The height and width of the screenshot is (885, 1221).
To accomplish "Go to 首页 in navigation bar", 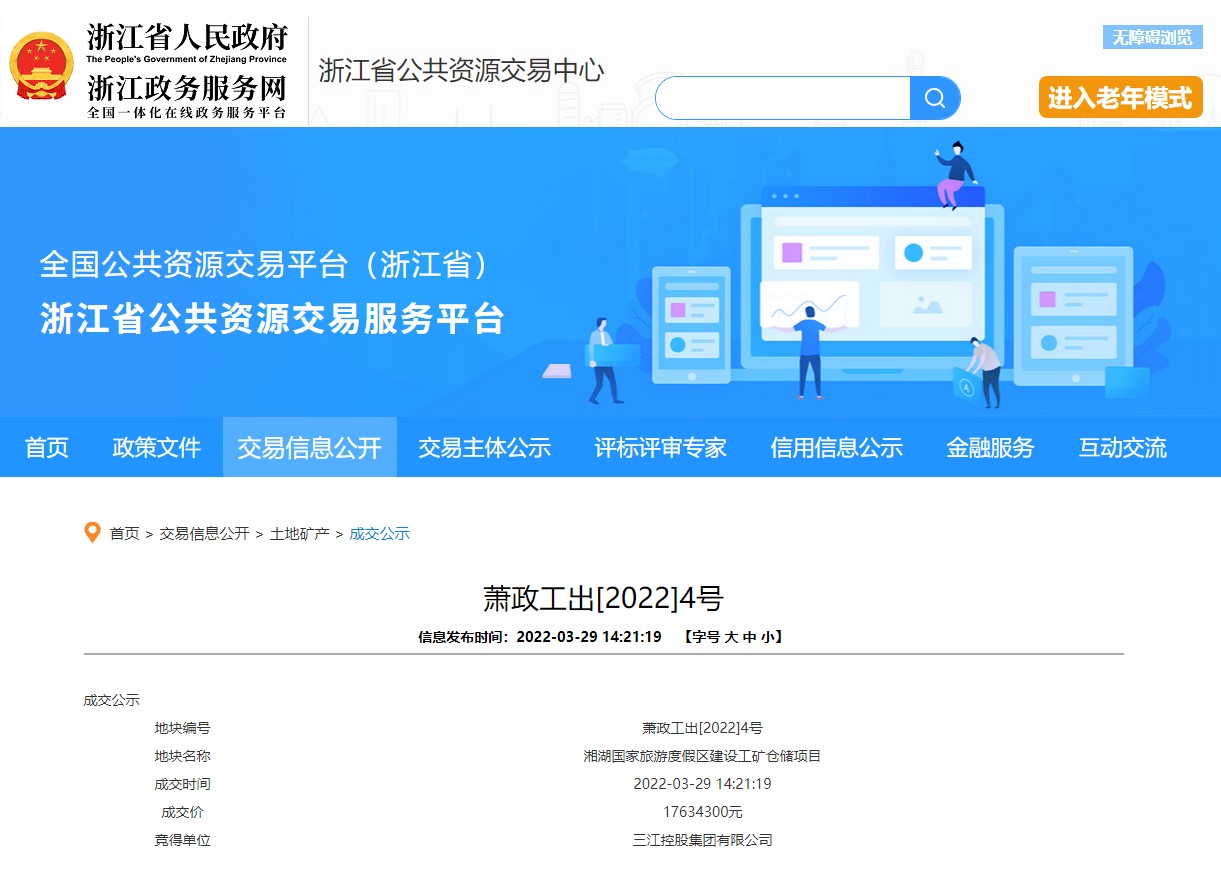I will 47,448.
